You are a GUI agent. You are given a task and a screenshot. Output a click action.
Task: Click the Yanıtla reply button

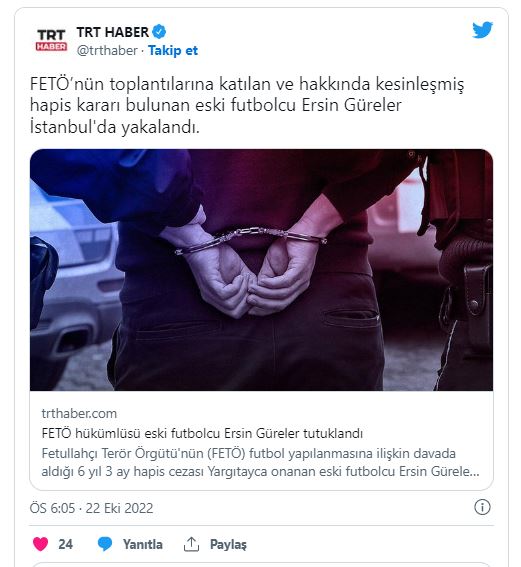[142, 544]
